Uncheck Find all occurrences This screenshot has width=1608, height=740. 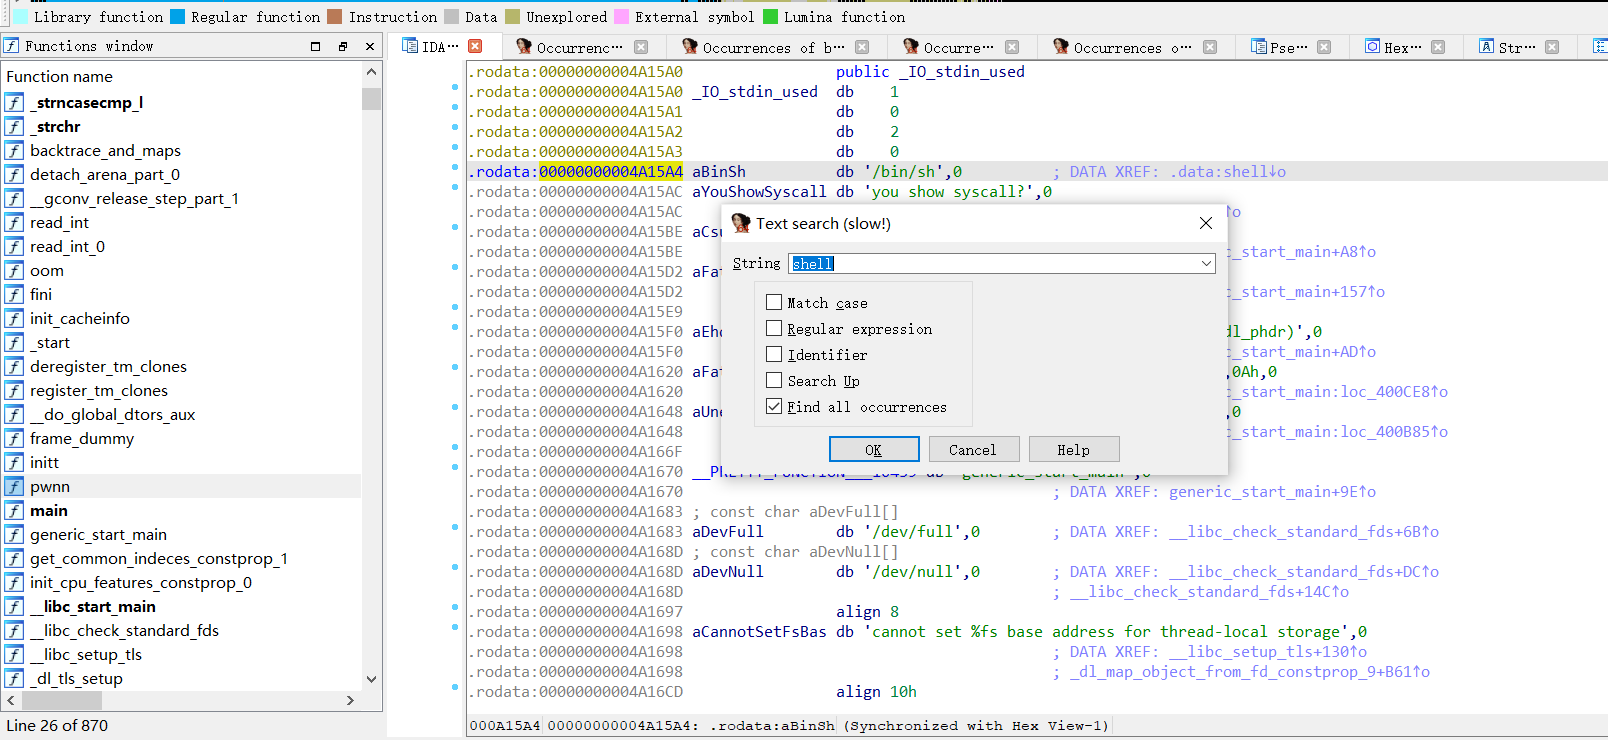pos(774,406)
